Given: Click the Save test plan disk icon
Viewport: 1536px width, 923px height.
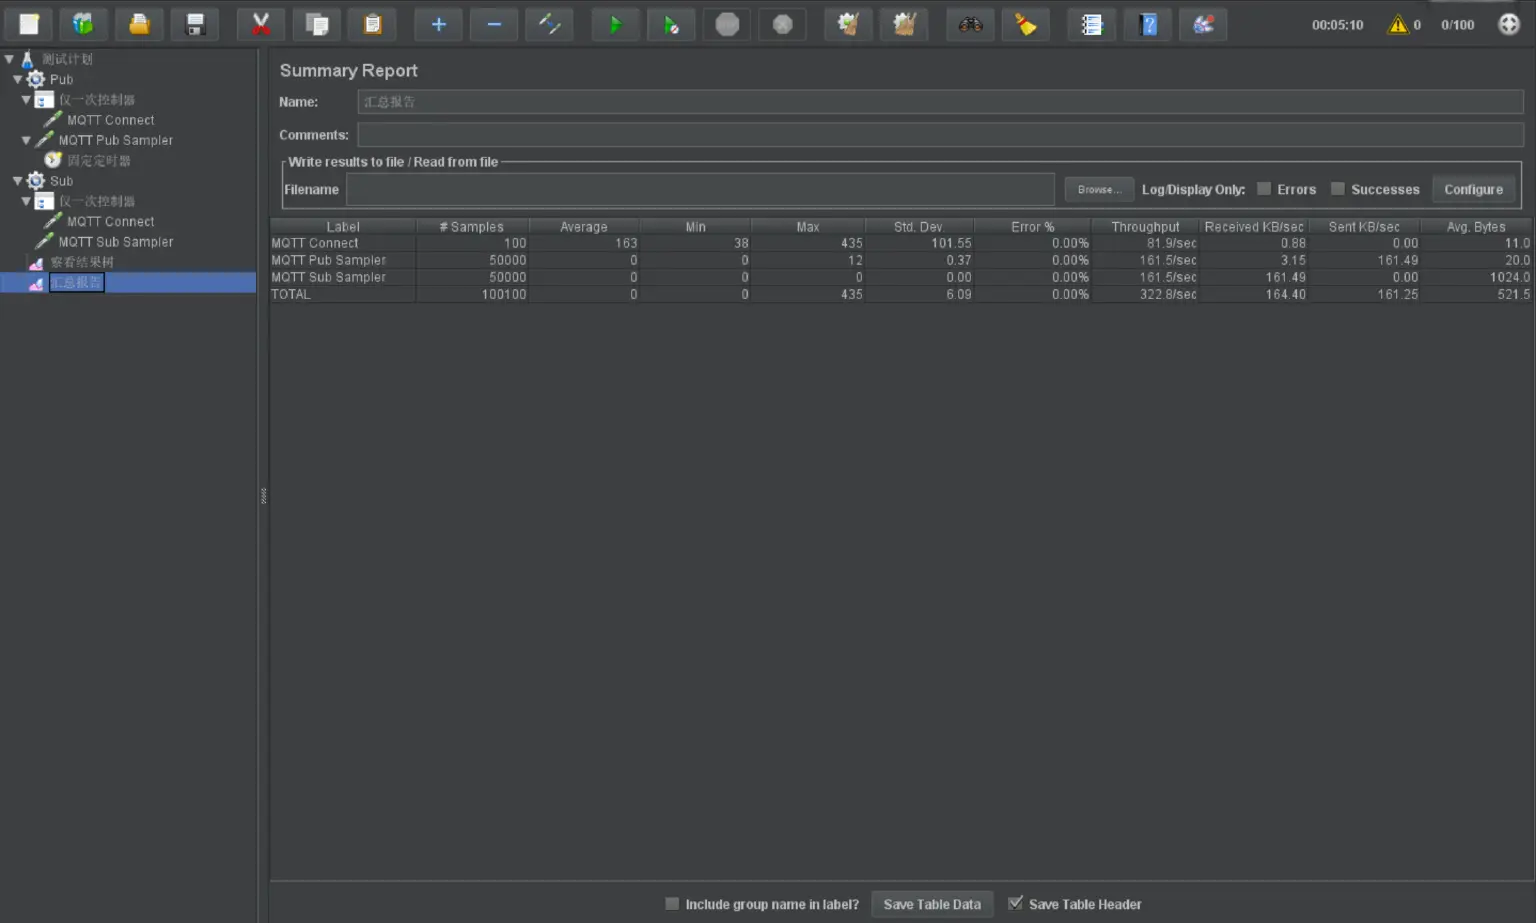Looking at the screenshot, I should point(195,25).
